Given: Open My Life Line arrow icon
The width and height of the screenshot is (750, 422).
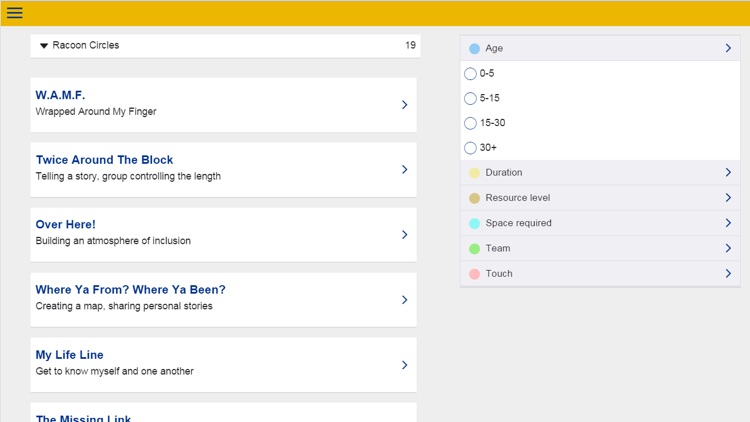Looking at the screenshot, I should click(404, 365).
